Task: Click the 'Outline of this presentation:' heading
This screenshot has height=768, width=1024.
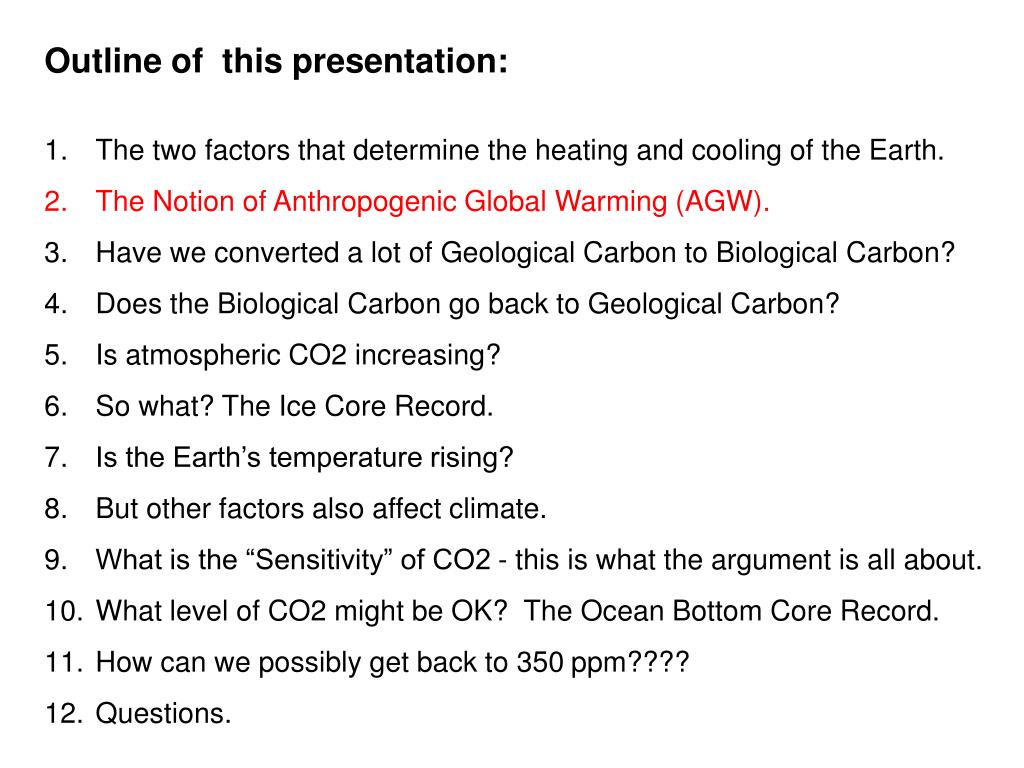Action: (x=276, y=61)
